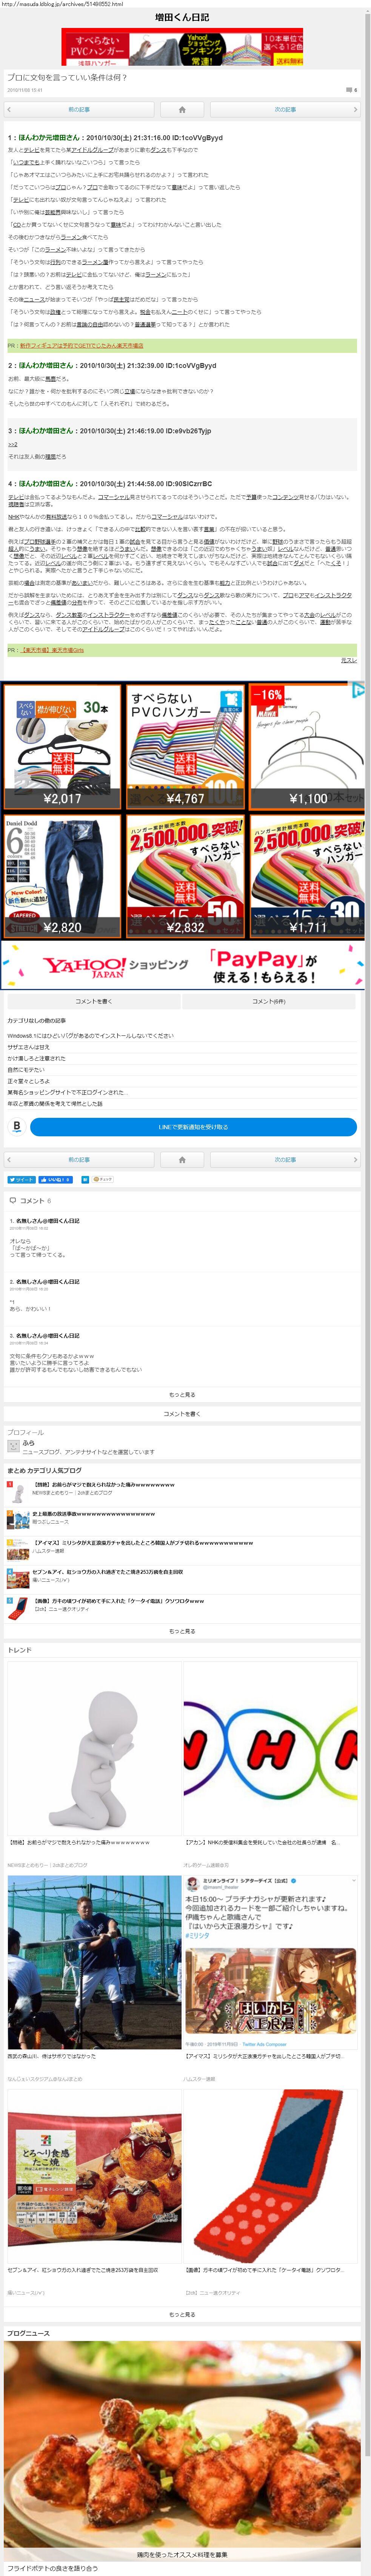Click the home icon in top navigation
Image resolution: width=371 pixels, height=2576 pixels.
click(x=182, y=109)
